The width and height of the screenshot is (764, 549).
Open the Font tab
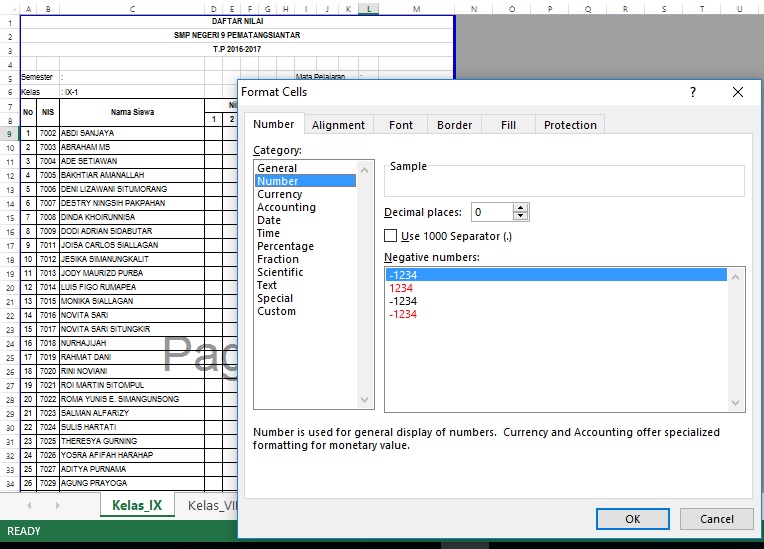click(x=401, y=125)
